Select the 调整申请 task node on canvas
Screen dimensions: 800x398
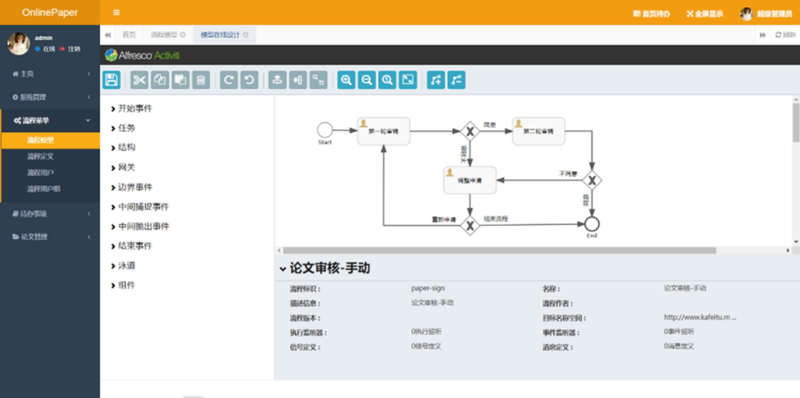[470, 180]
